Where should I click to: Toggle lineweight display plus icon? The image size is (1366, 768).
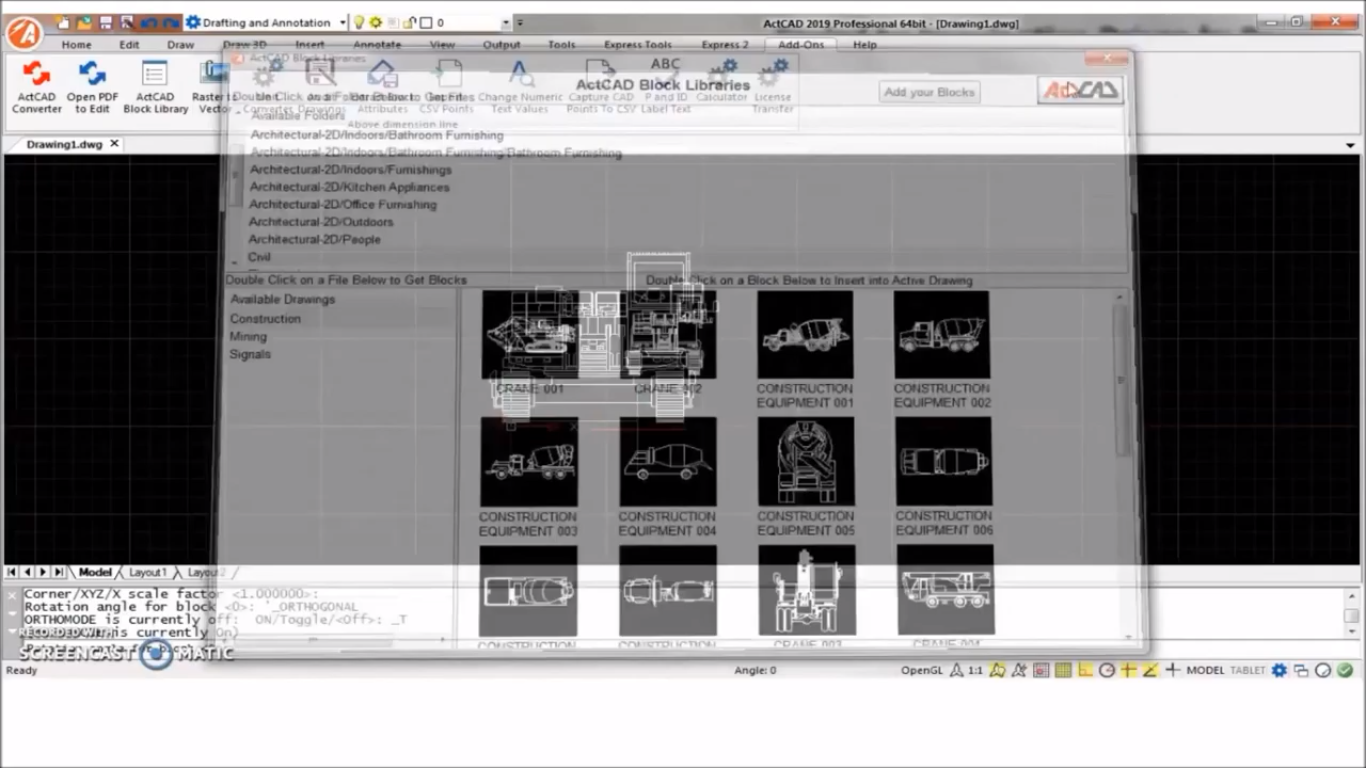pos(1172,670)
